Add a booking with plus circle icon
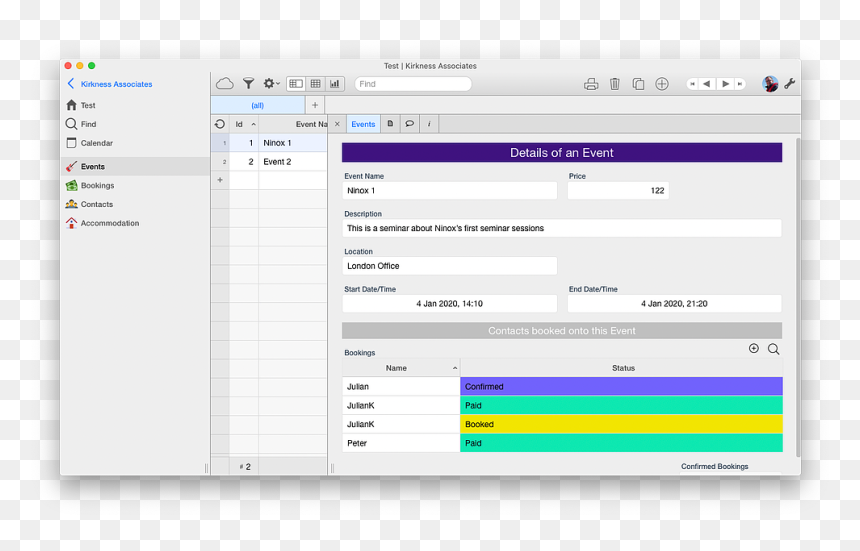Screen dimensions: 860x551 click(754, 349)
